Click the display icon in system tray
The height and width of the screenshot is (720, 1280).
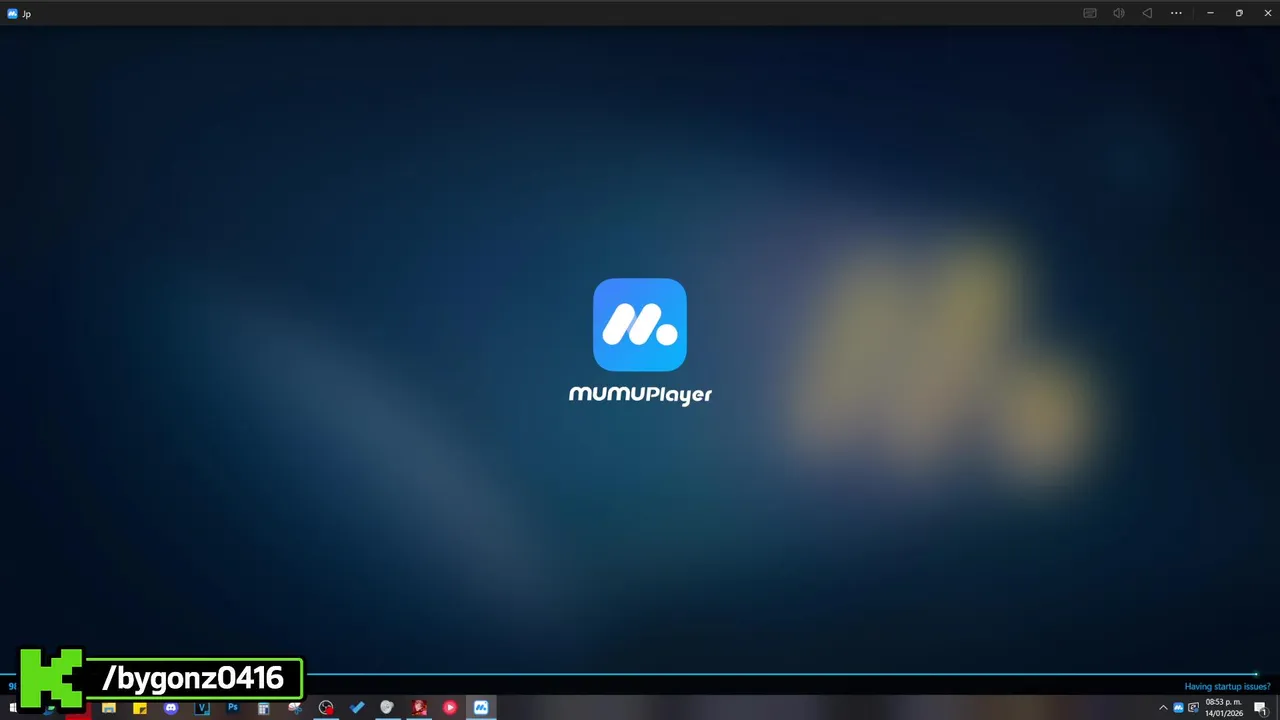point(1193,708)
